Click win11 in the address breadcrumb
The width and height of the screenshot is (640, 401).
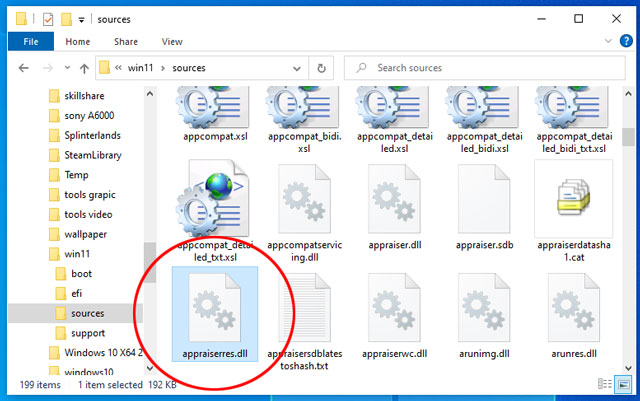(x=140, y=68)
